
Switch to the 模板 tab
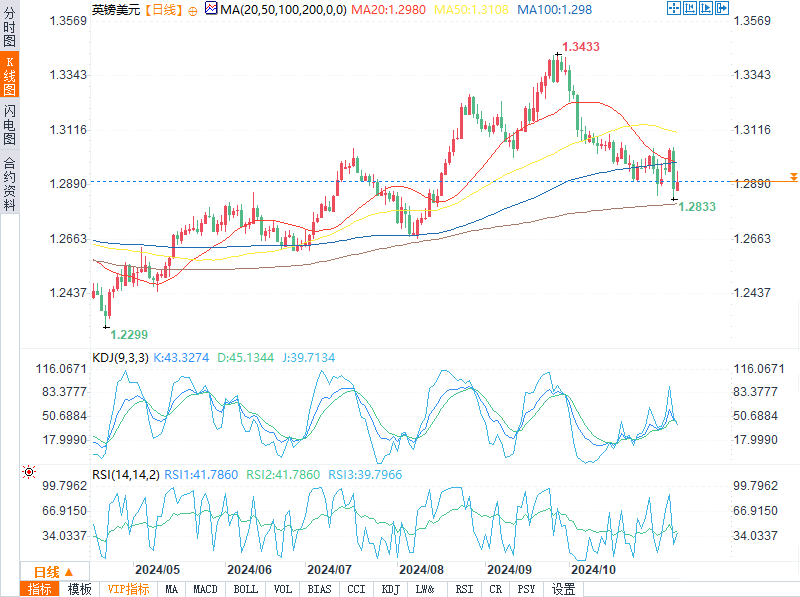click(x=79, y=589)
